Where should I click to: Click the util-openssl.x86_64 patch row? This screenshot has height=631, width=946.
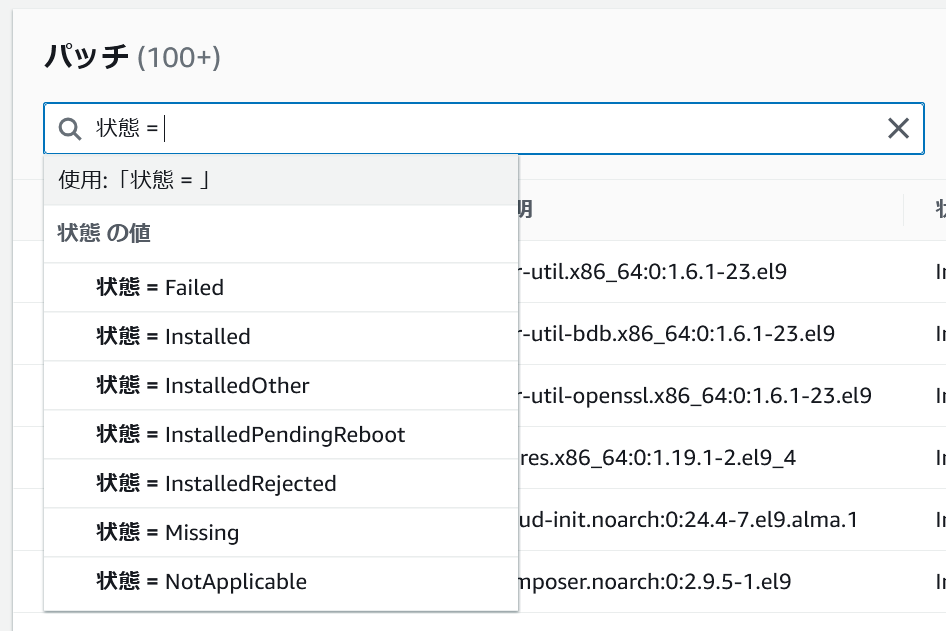pos(696,395)
